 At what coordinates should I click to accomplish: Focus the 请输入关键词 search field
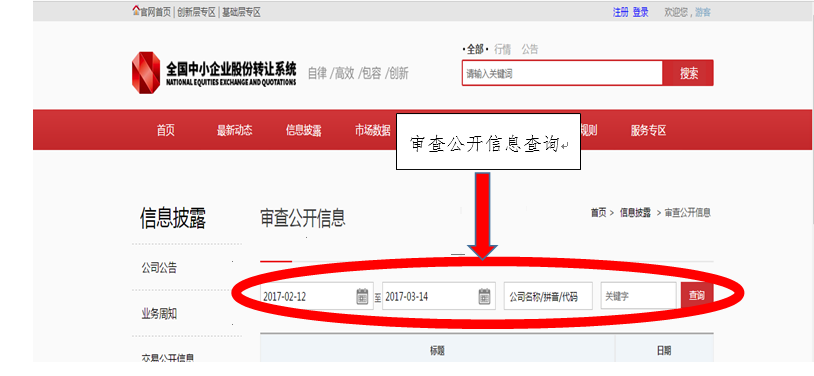pos(562,73)
